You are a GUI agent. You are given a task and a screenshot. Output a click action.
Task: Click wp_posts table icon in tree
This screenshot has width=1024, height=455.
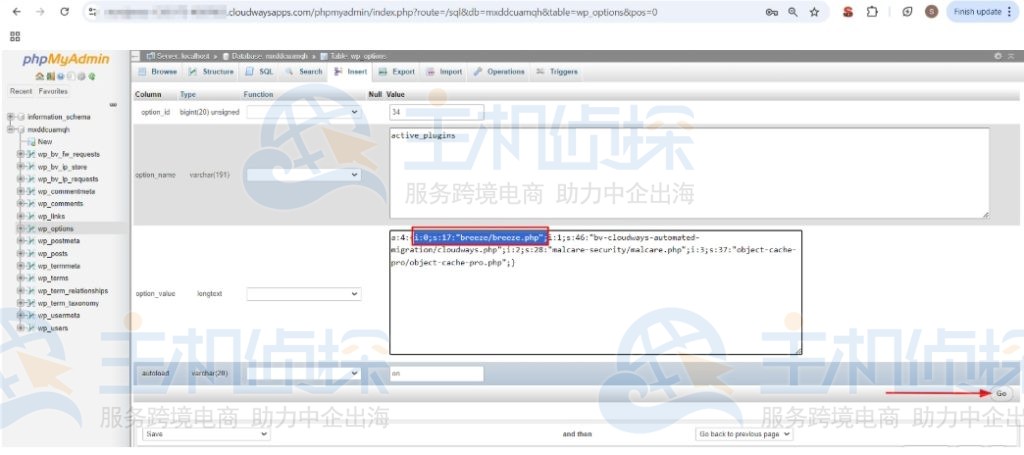[31, 254]
